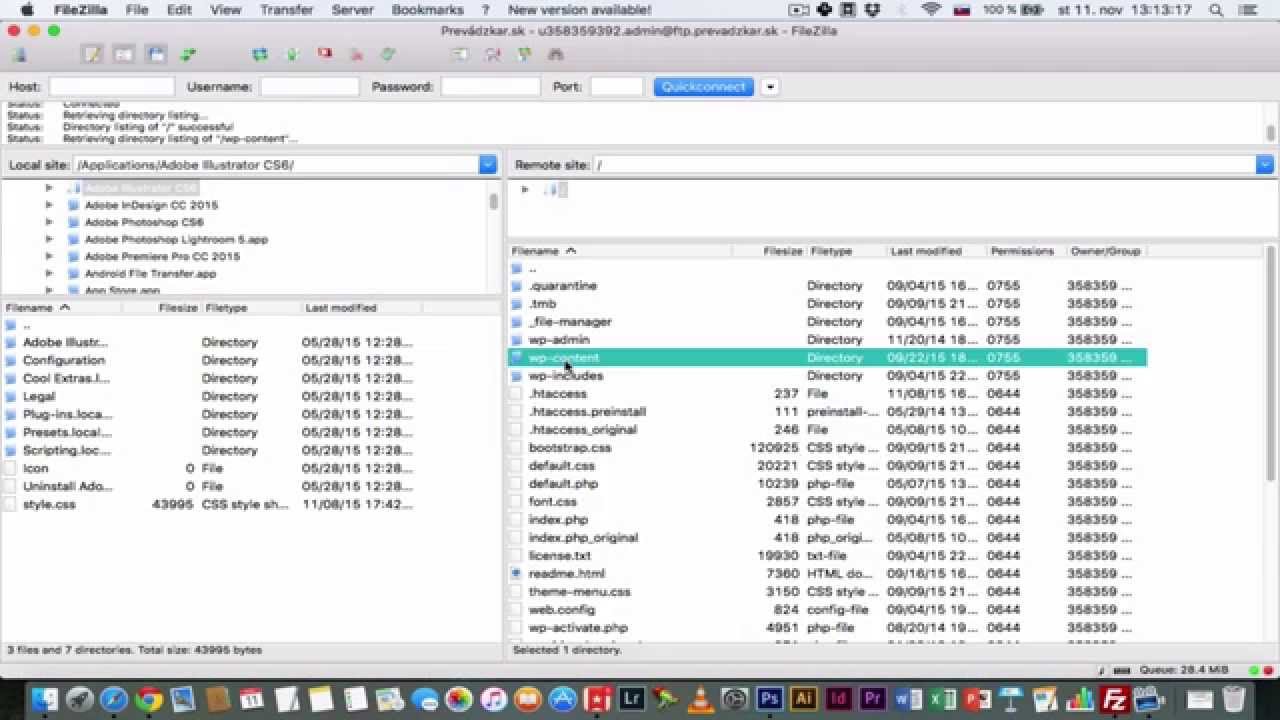Toggle the message log display
1280x720 pixels.
pos(92,55)
